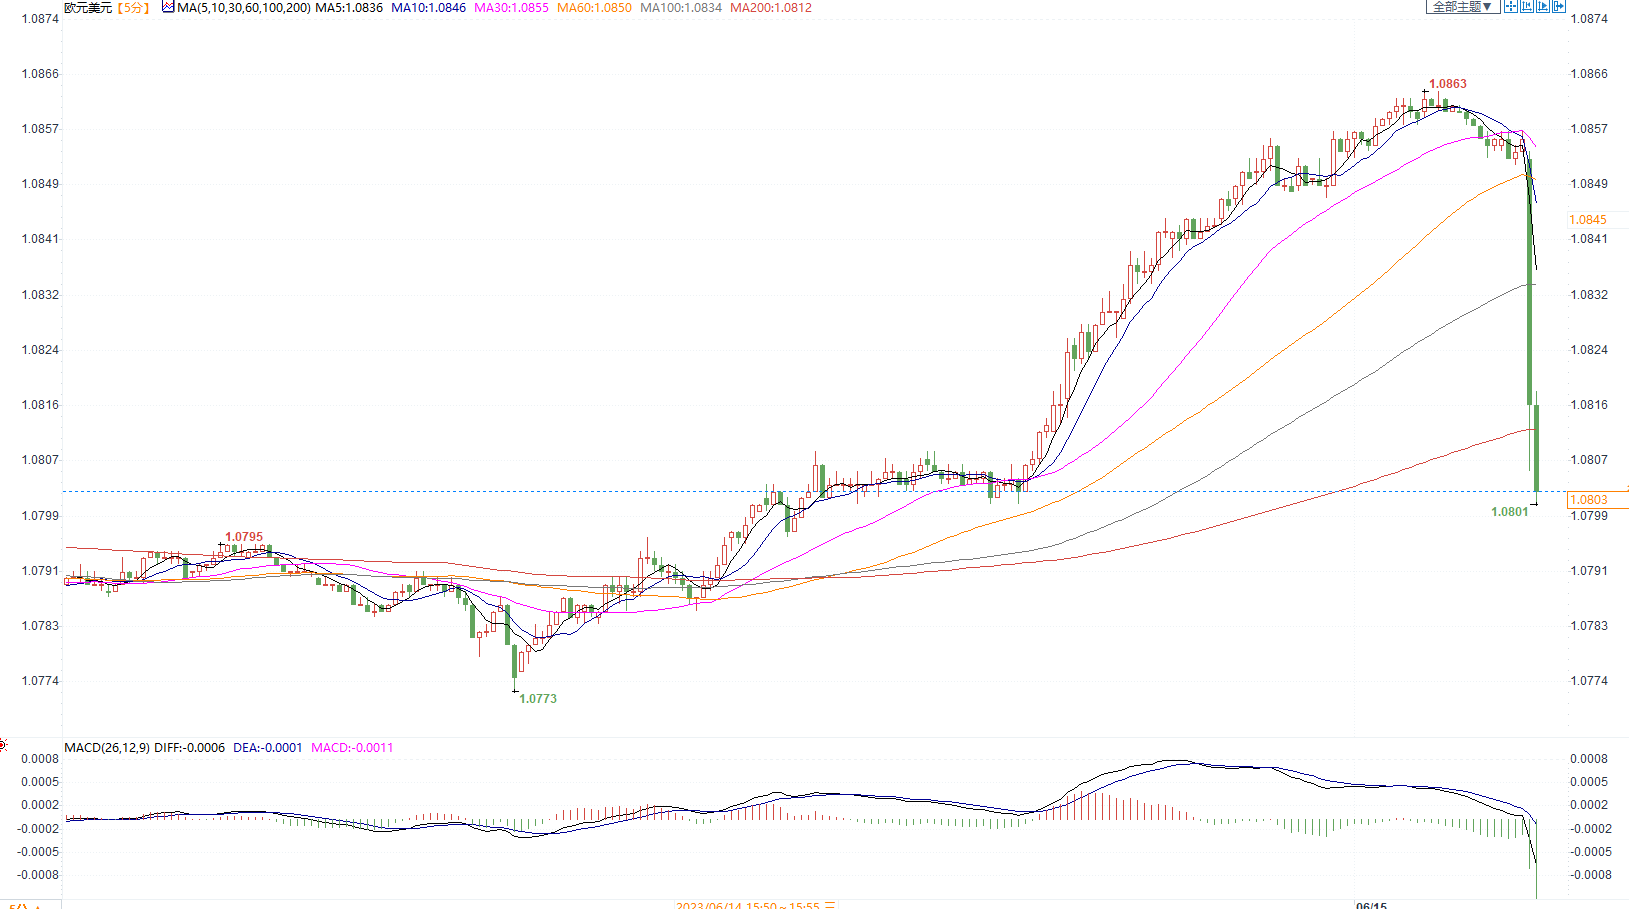Viewport: 1629px width, 909px height.
Task: Click the 1.0863 high price marker
Action: (1448, 84)
